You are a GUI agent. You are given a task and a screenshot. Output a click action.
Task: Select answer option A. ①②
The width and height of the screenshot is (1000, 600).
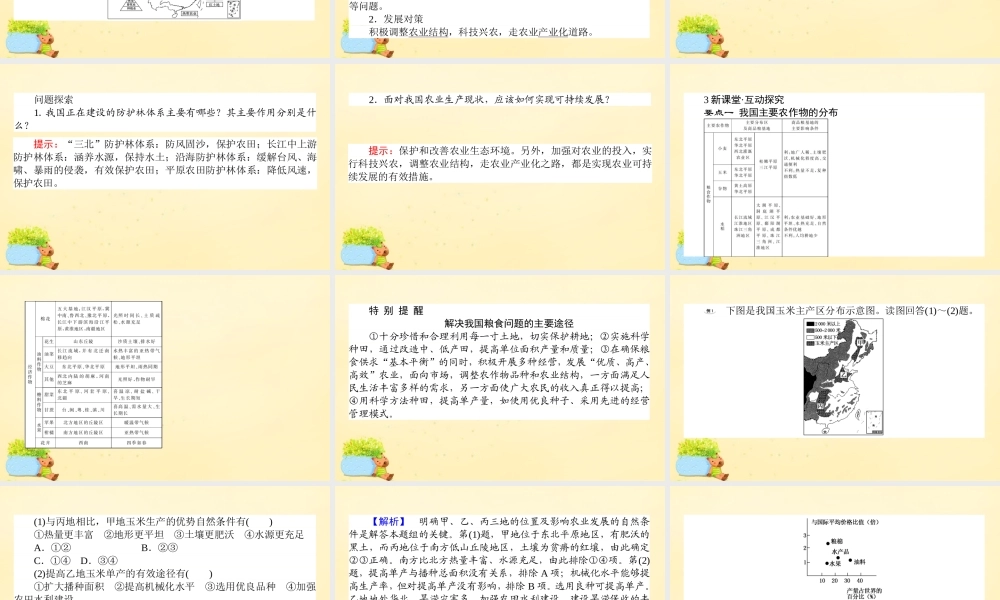point(52,547)
